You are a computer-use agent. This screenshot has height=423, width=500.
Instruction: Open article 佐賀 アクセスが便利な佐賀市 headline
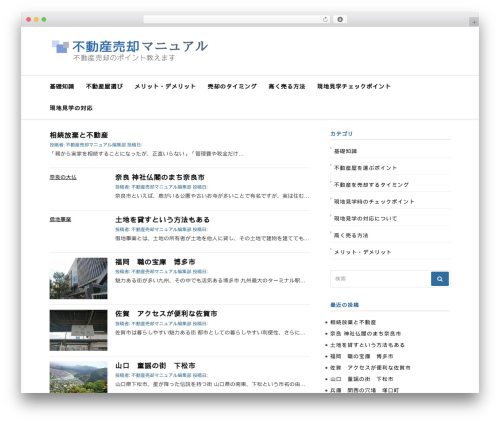(166, 314)
